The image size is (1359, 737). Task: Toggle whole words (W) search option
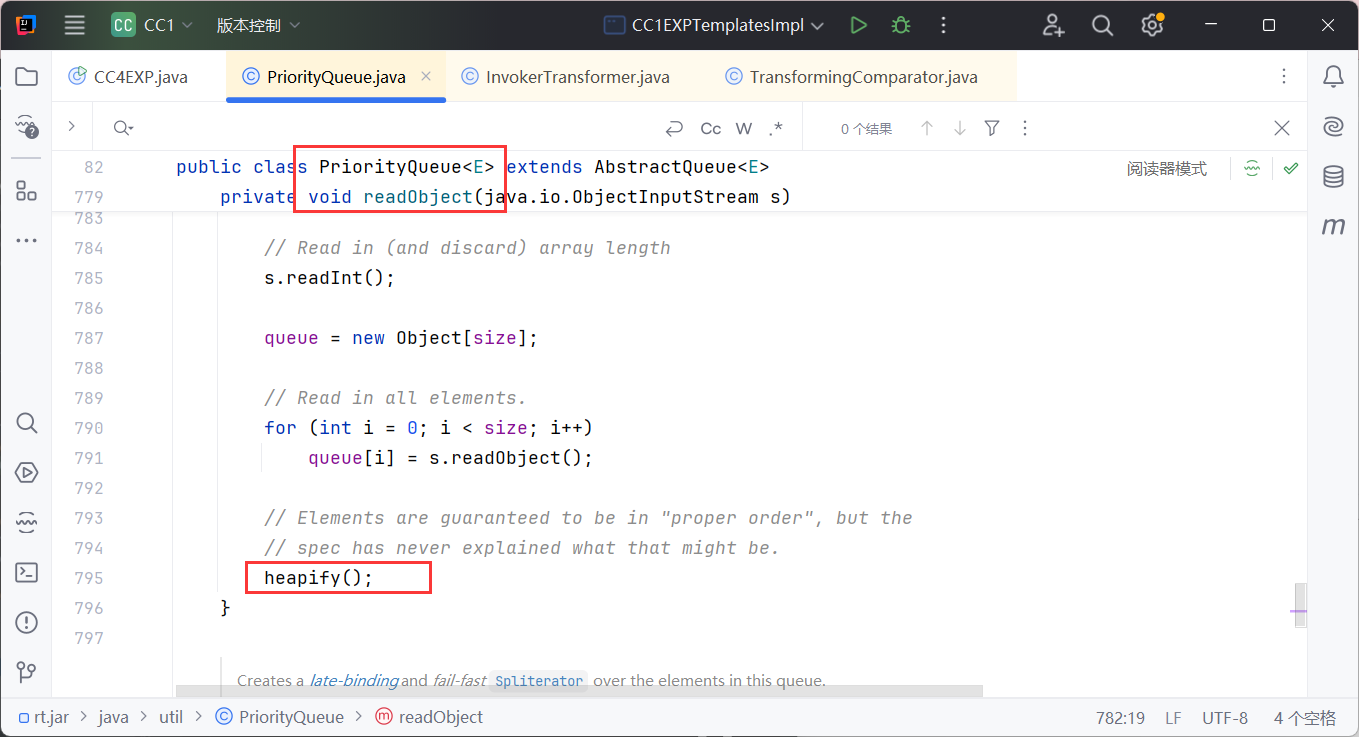(x=744, y=128)
